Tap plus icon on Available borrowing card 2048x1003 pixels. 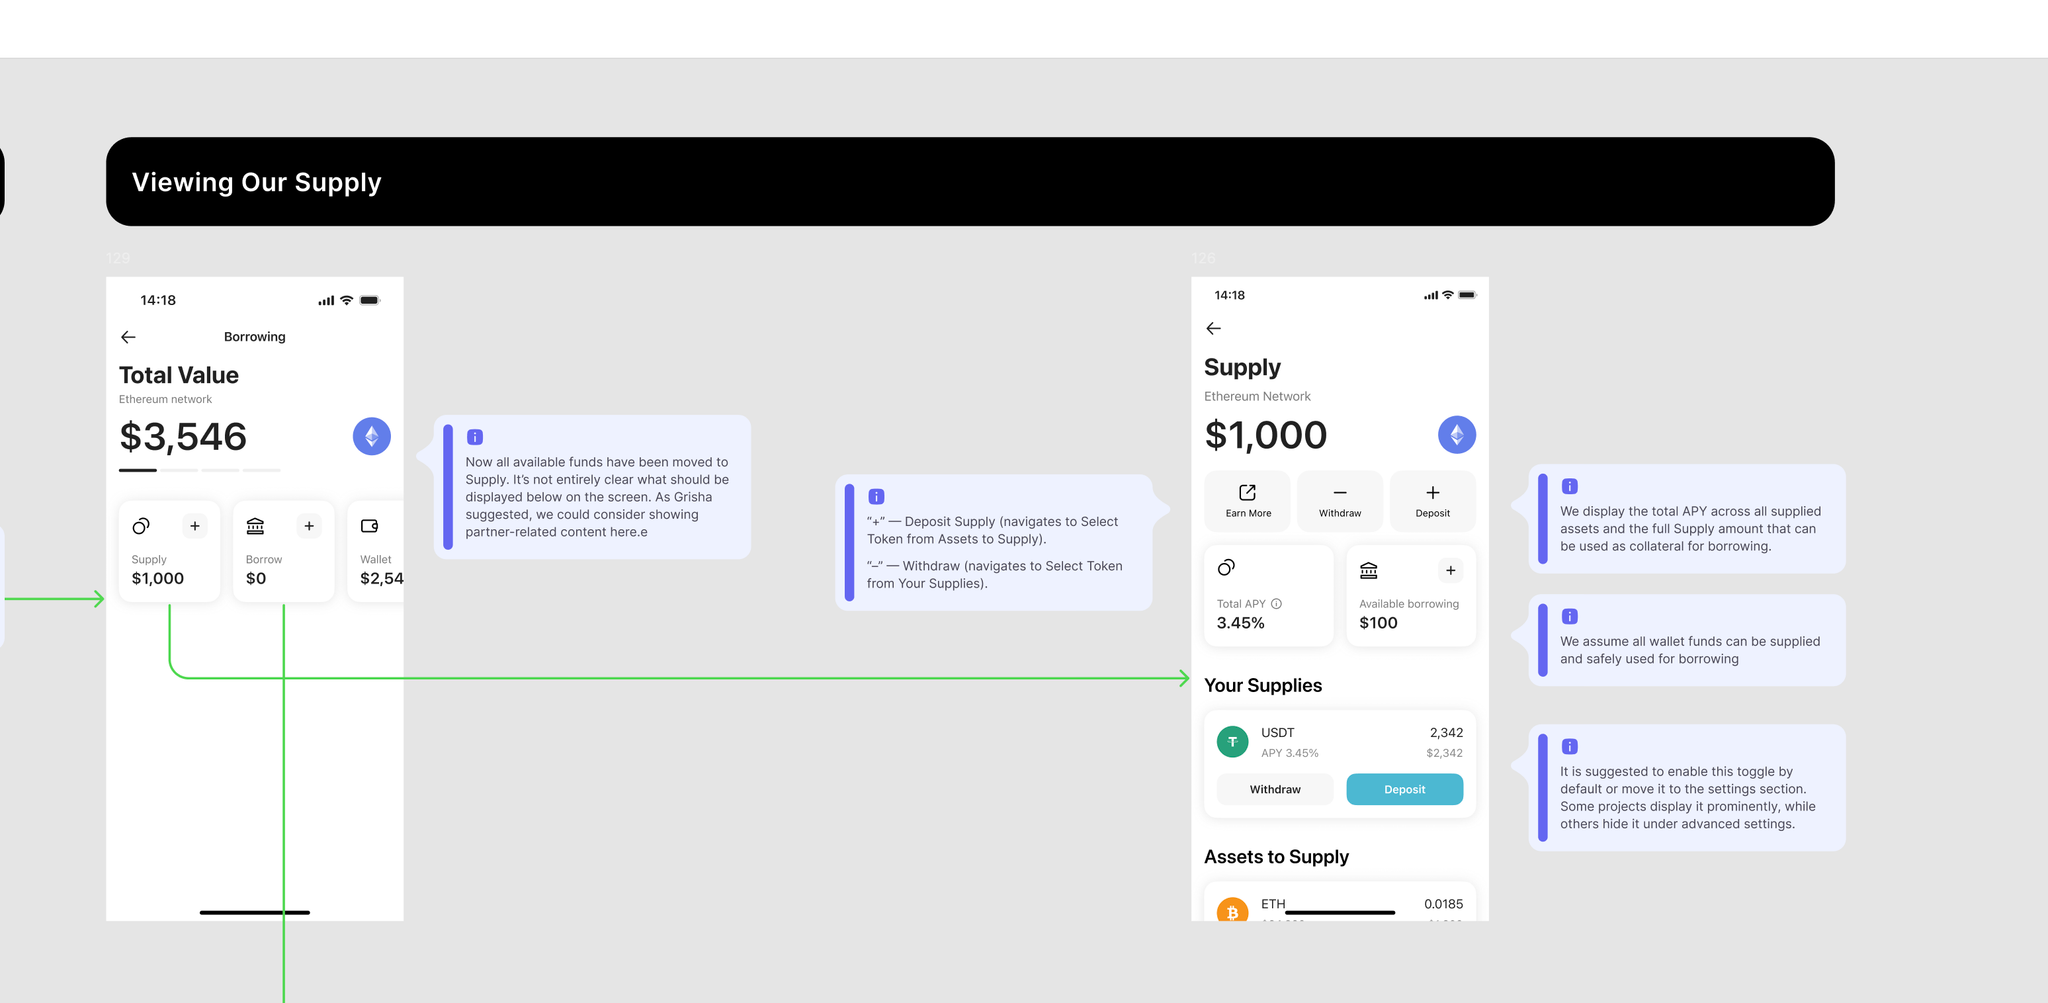[x=1450, y=570]
